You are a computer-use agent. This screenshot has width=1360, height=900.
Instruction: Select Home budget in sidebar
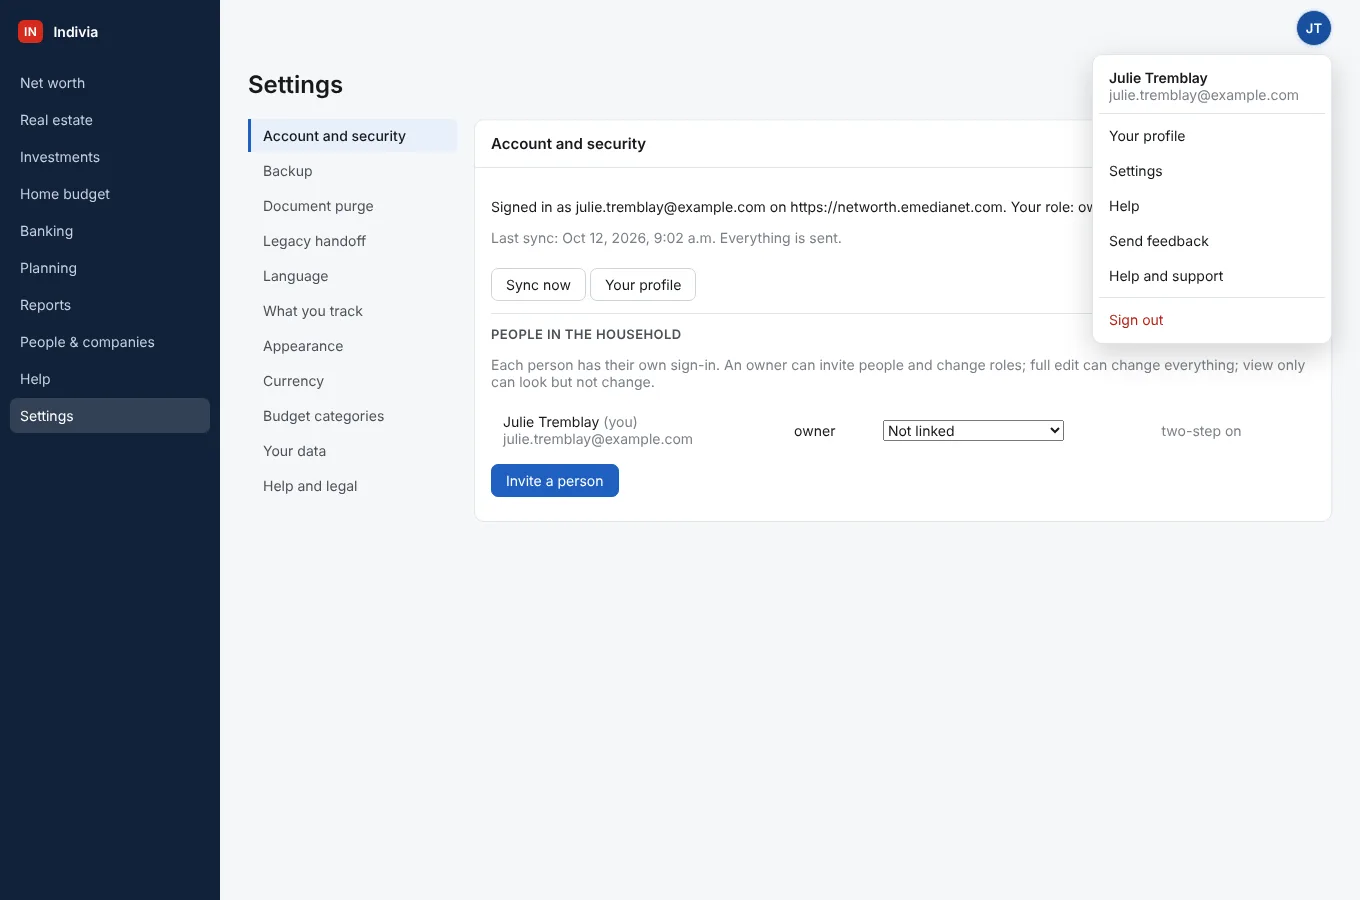click(110, 194)
